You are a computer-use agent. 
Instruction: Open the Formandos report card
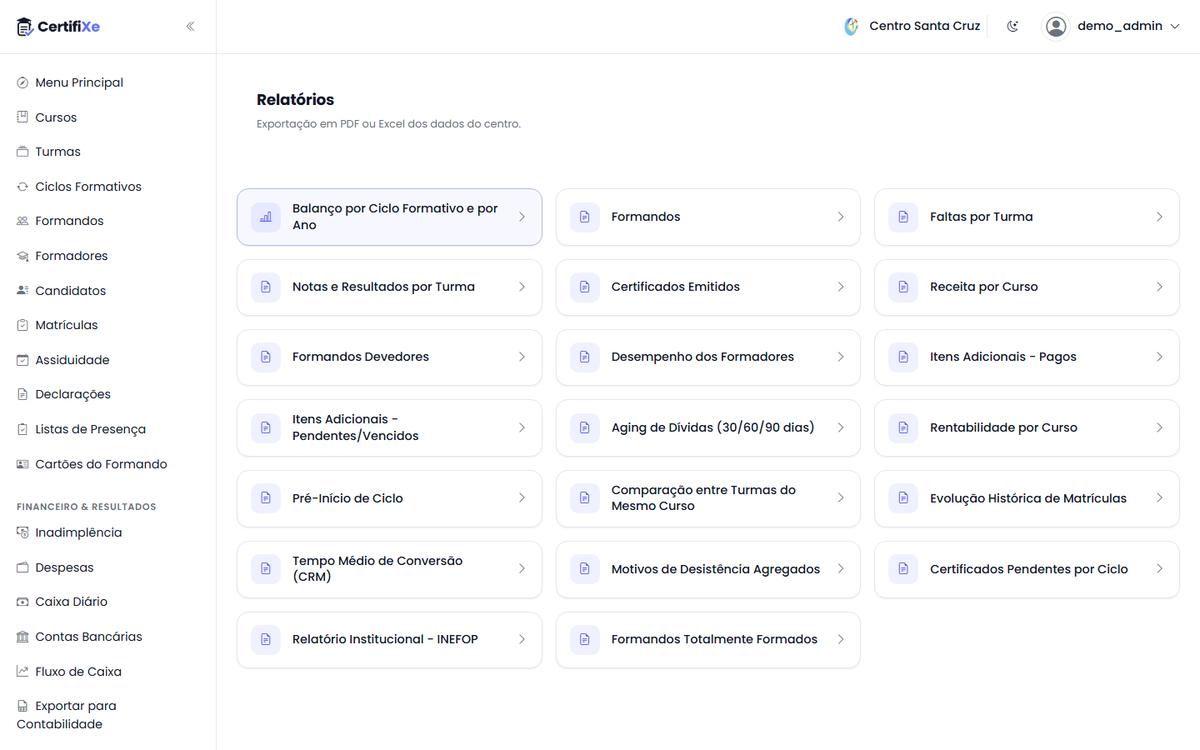coord(708,217)
